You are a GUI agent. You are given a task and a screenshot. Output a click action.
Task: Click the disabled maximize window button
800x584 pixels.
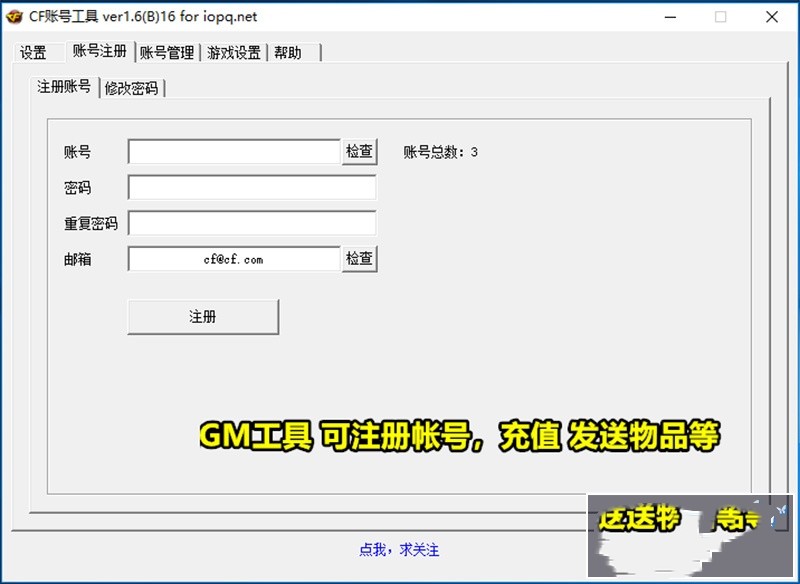tap(720, 17)
